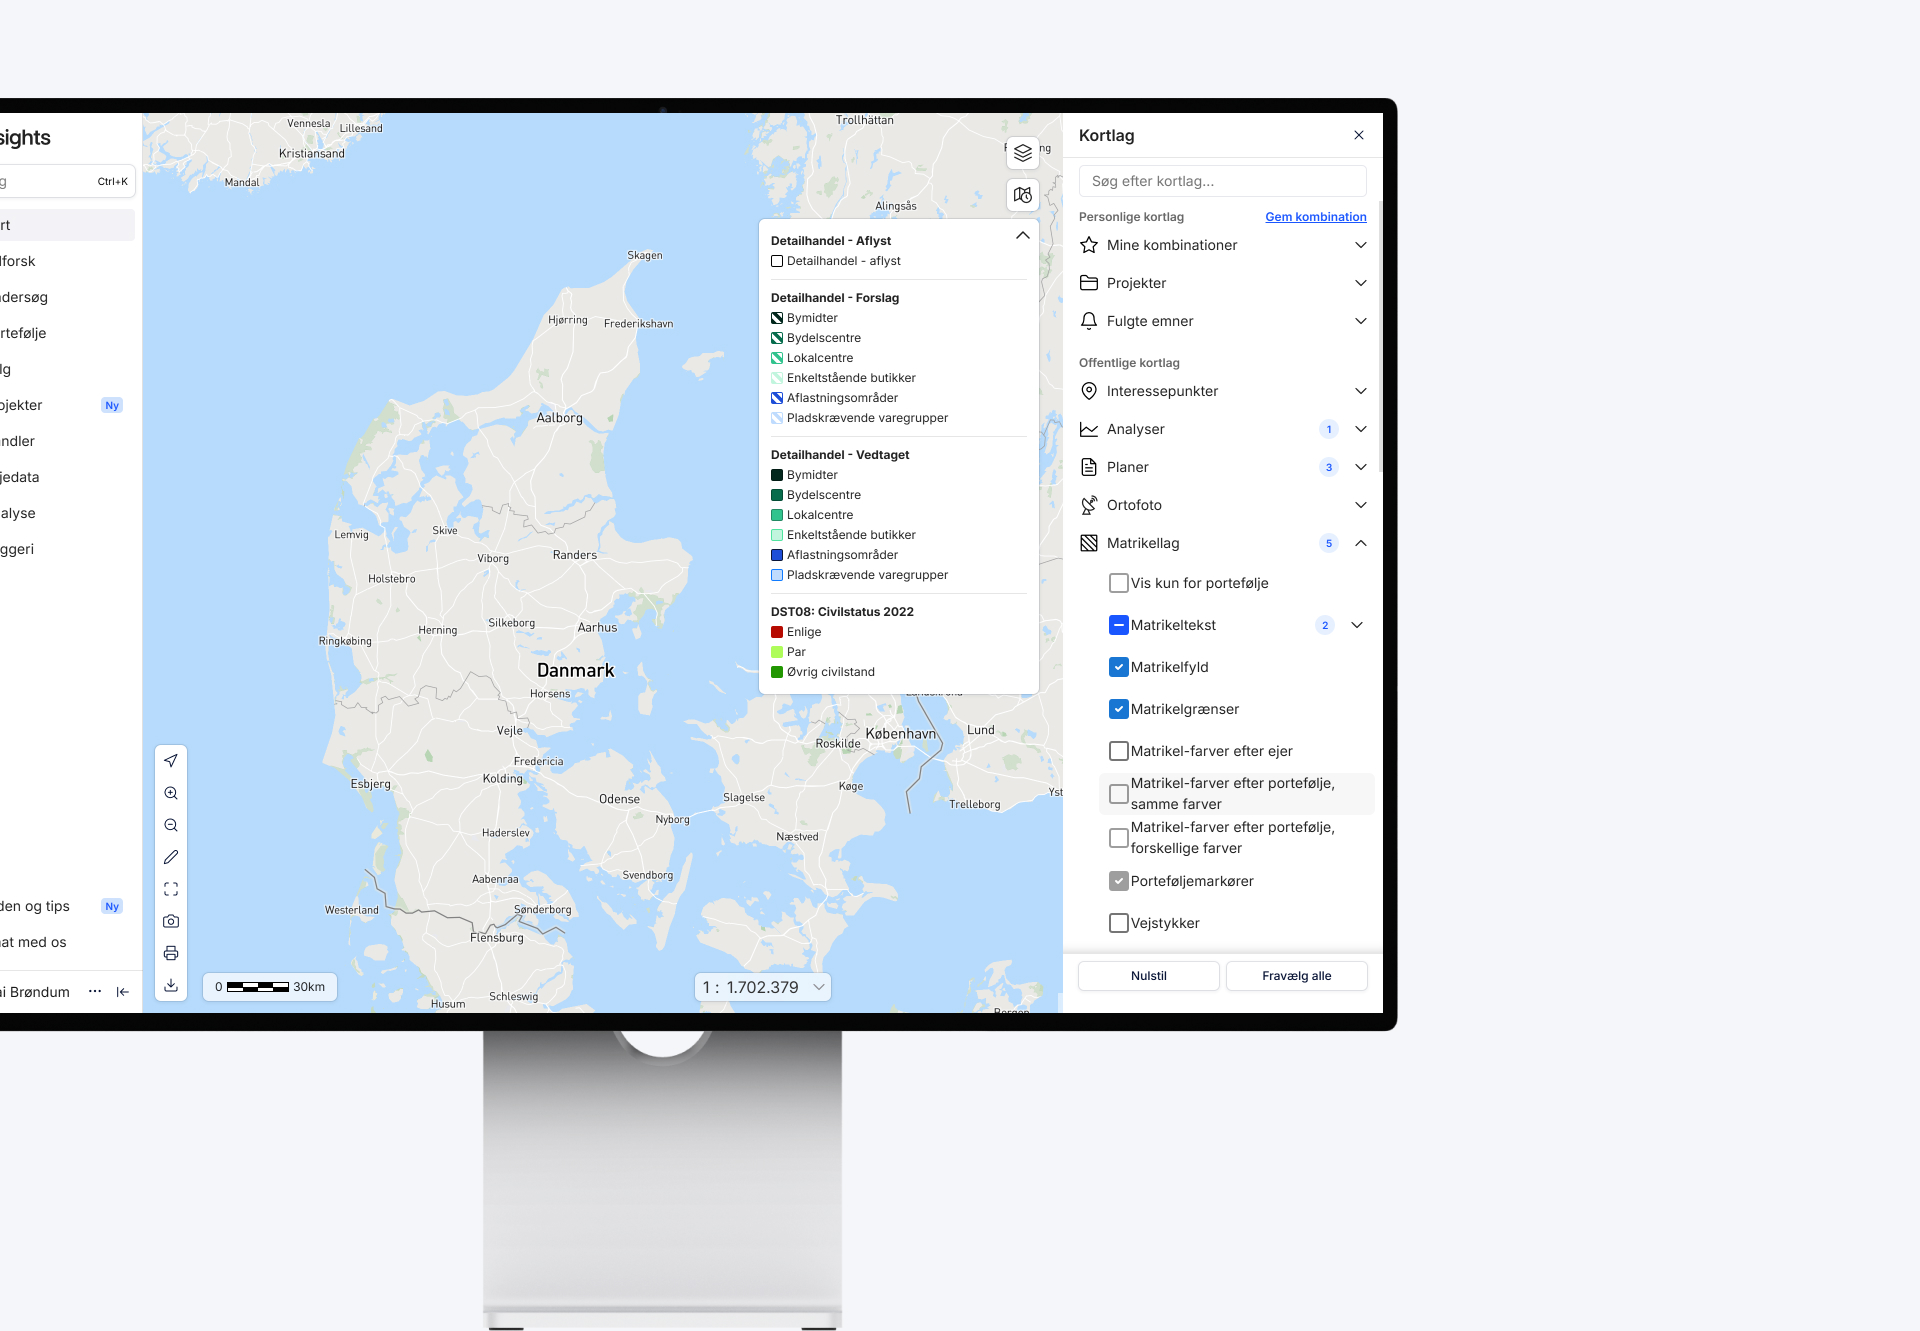This screenshot has width=1920, height=1331.
Task: Open the map scale dropdown
Action: pos(763,987)
